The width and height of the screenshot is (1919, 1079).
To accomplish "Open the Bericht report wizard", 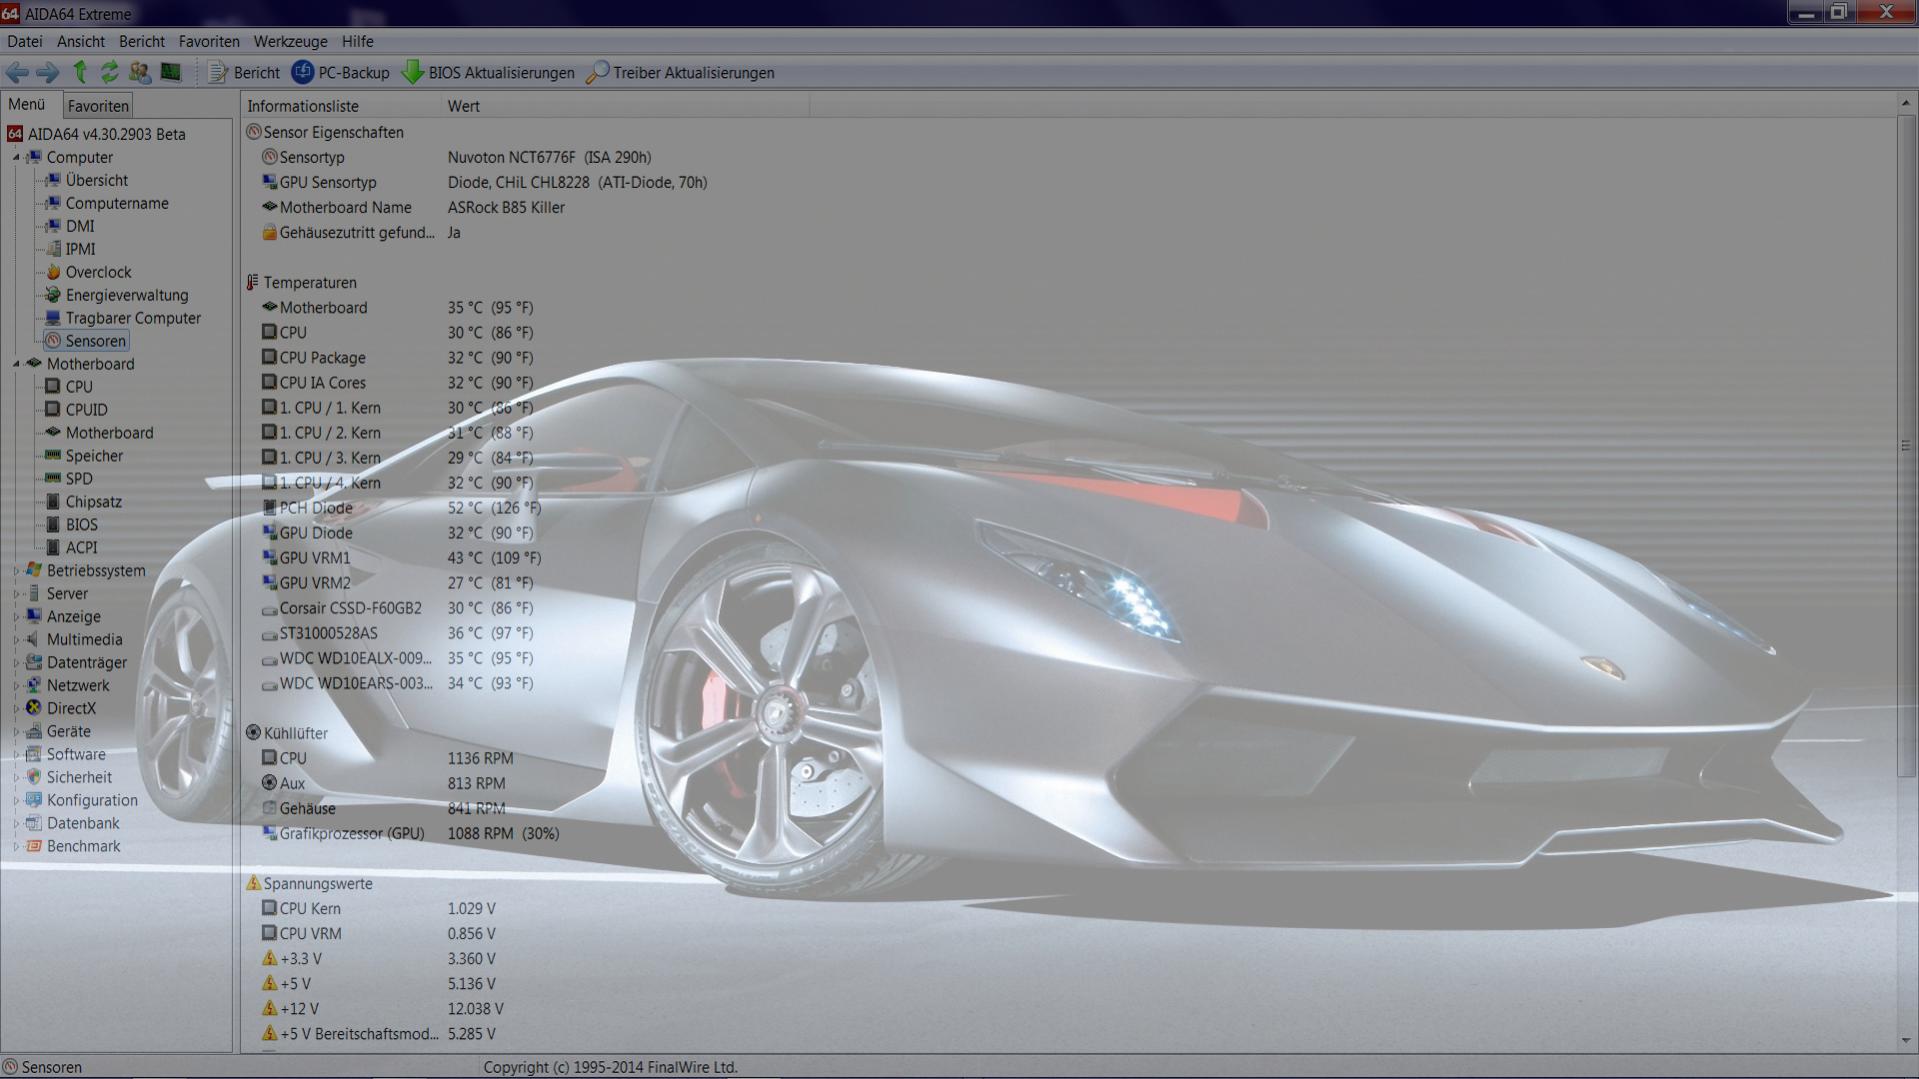I will click(x=244, y=72).
